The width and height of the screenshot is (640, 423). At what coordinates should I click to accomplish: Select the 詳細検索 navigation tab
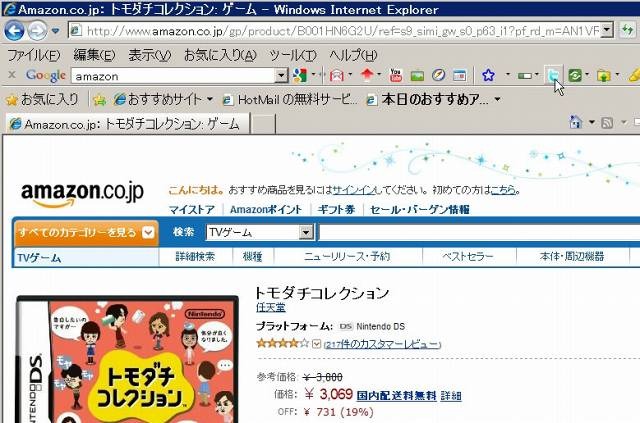click(195, 256)
